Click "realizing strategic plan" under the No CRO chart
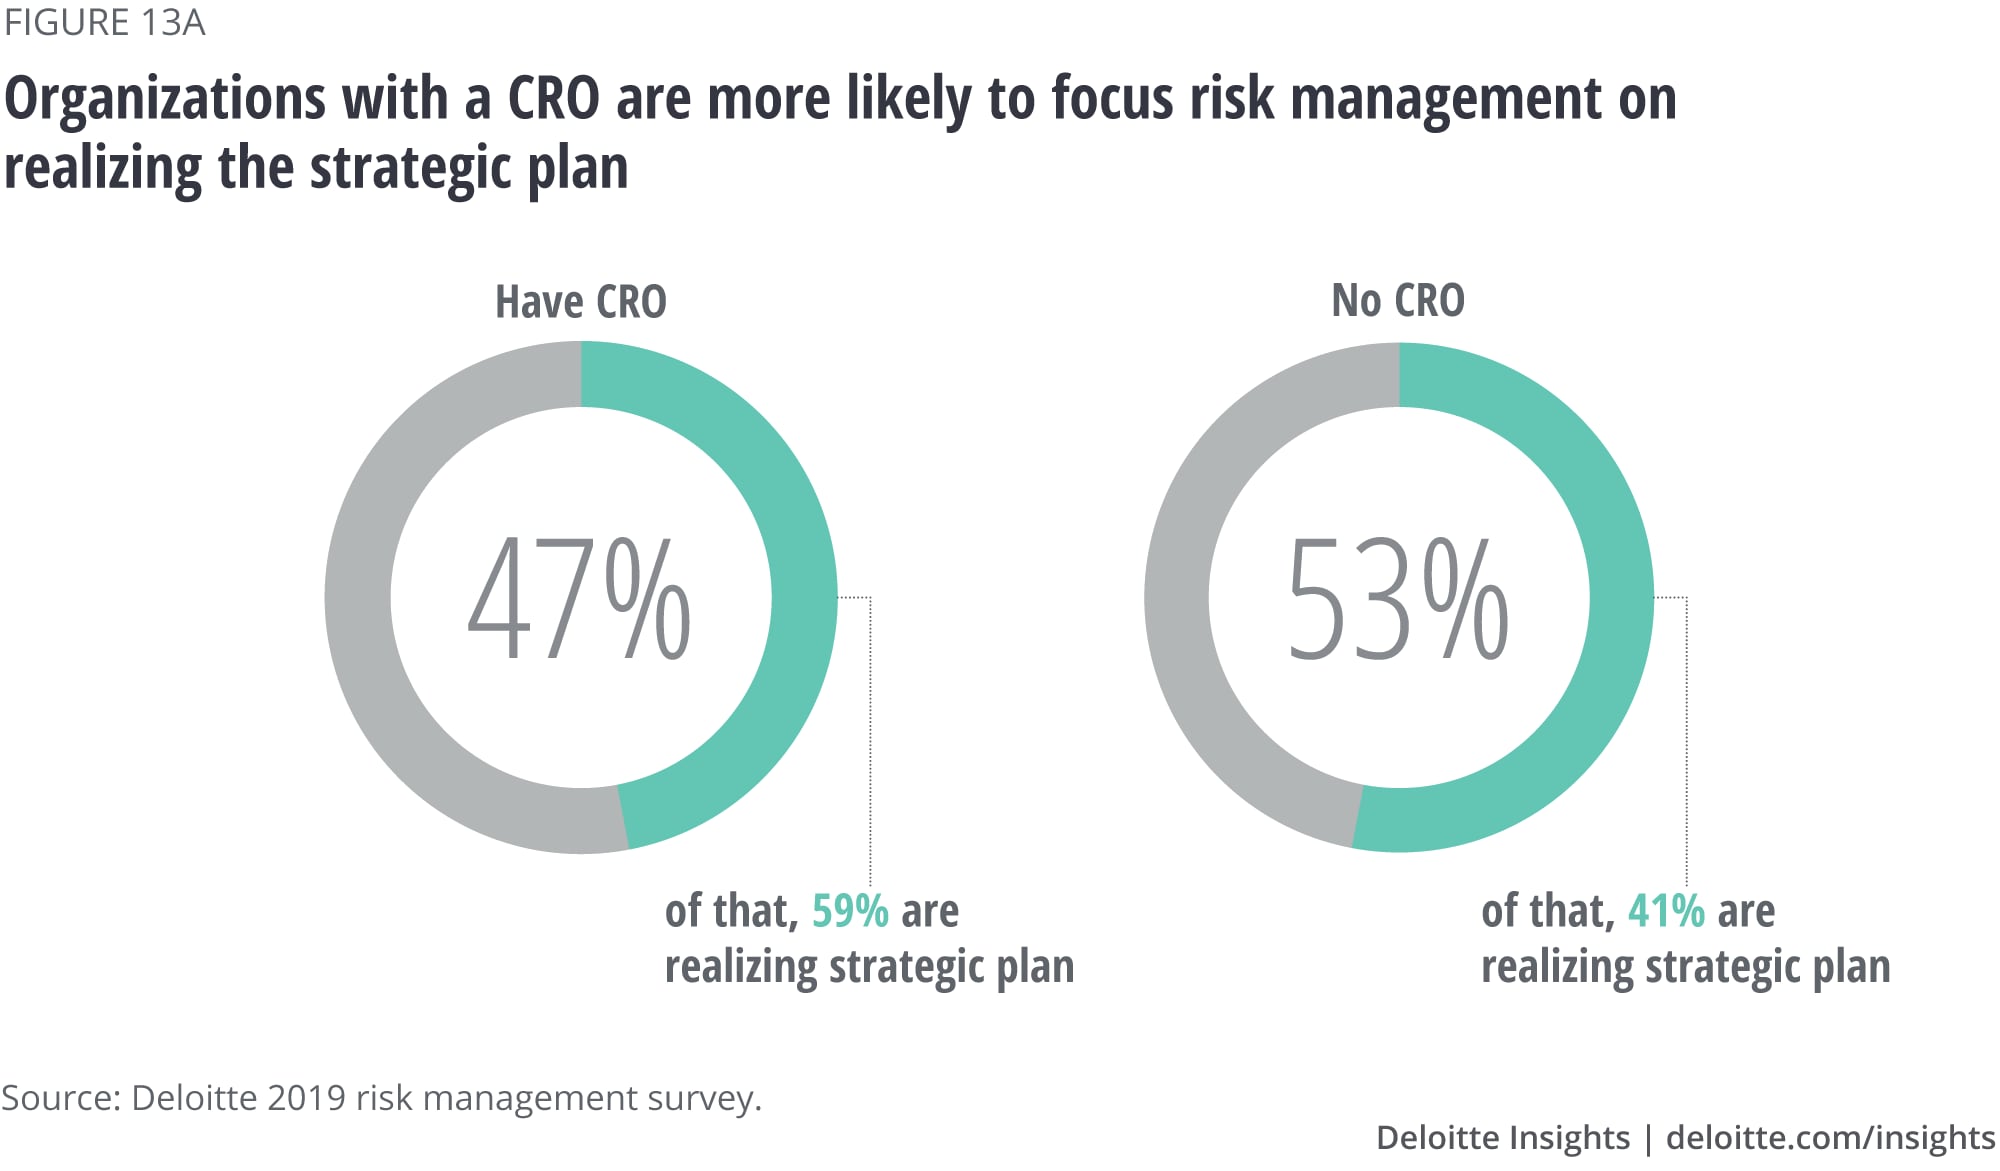 click(1685, 967)
